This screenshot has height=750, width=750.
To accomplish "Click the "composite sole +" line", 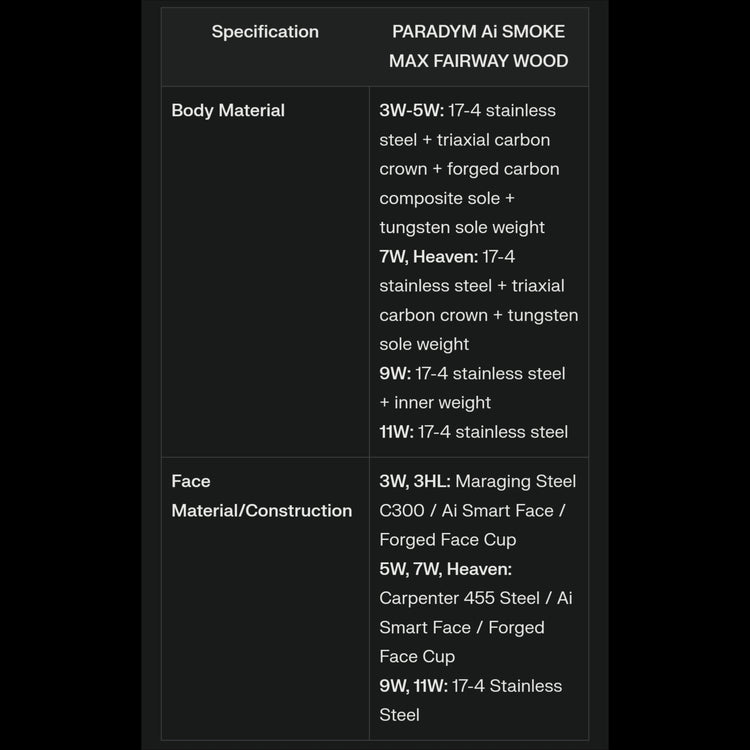I will (447, 198).
